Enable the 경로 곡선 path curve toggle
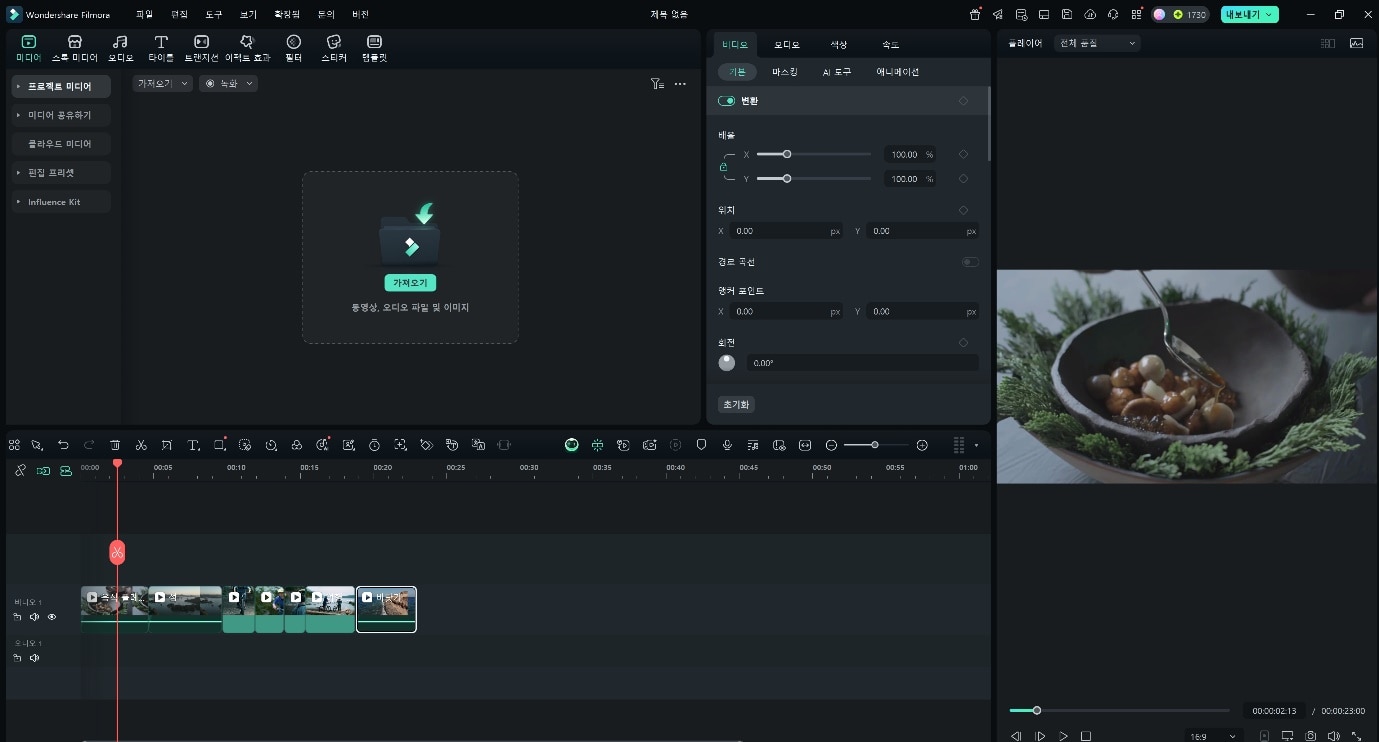Image resolution: width=1379 pixels, height=742 pixels. (969, 262)
